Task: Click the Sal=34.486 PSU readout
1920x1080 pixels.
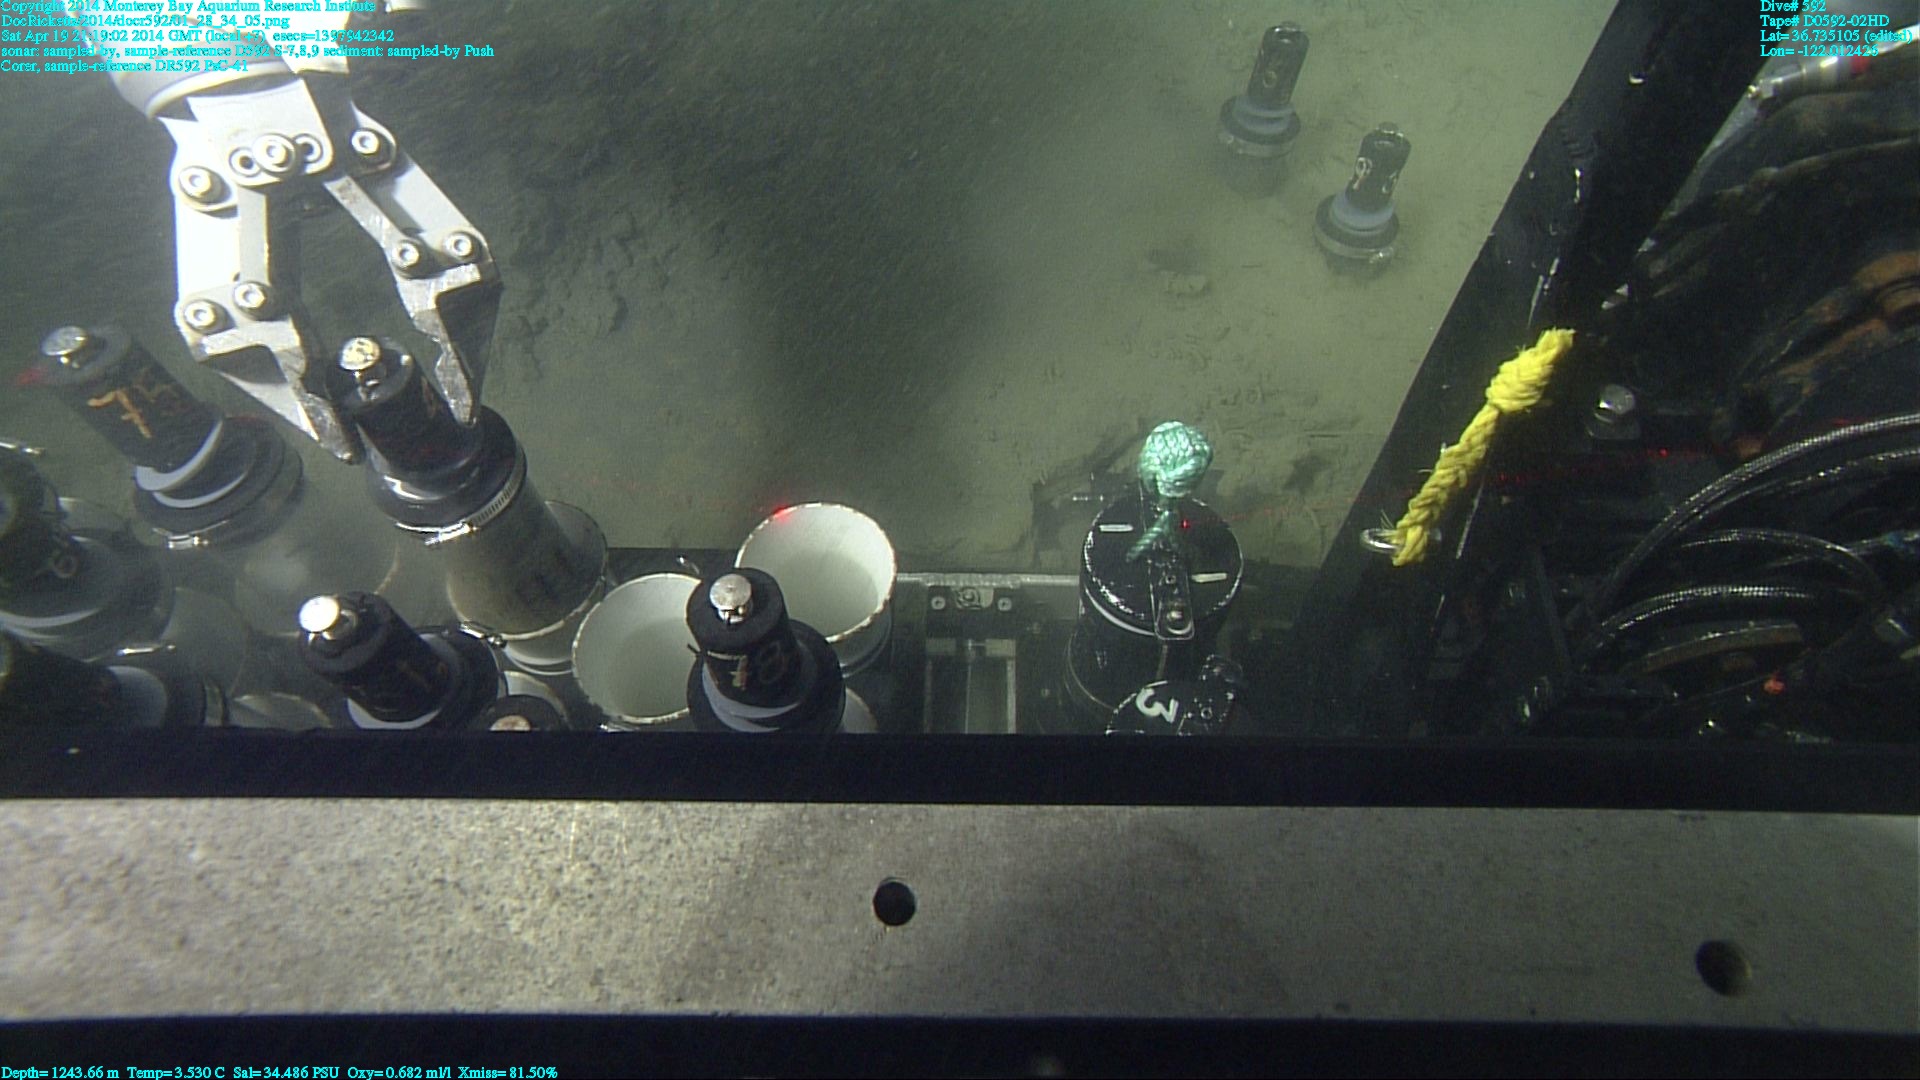Action: pyautogui.click(x=286, y=1072)
